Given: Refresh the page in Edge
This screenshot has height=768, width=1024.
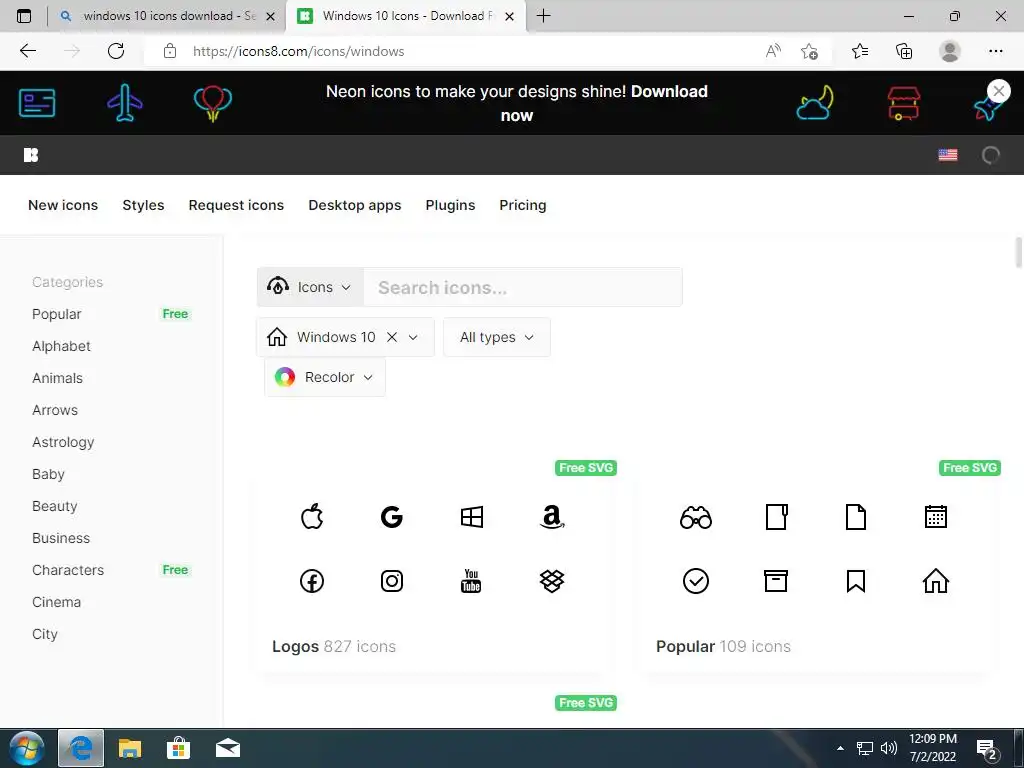Looking at the screenshot, I should tap(116, 51).
